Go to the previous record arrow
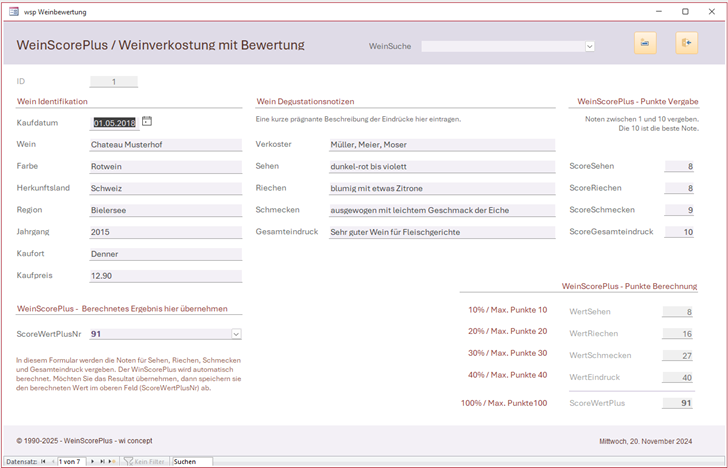Screen dimensions: 728x468 (52, 462)
